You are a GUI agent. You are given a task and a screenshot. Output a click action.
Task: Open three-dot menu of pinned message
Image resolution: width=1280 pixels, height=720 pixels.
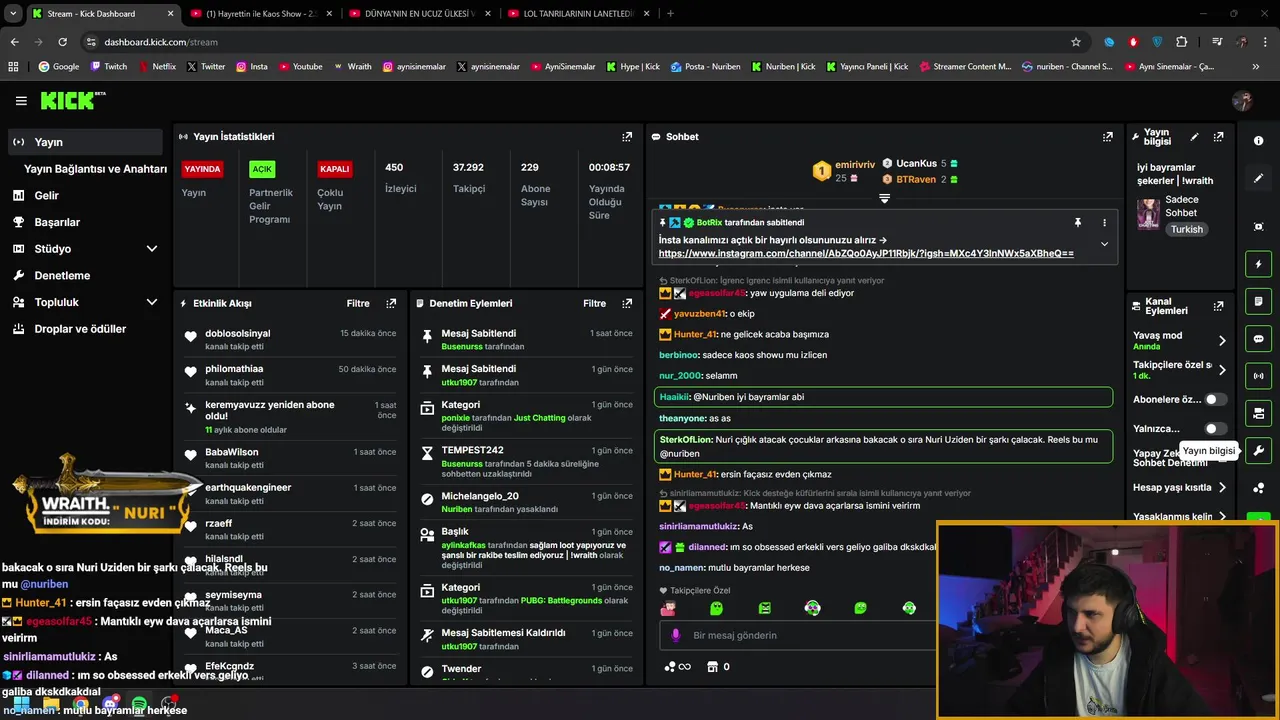coord(1104,222)
